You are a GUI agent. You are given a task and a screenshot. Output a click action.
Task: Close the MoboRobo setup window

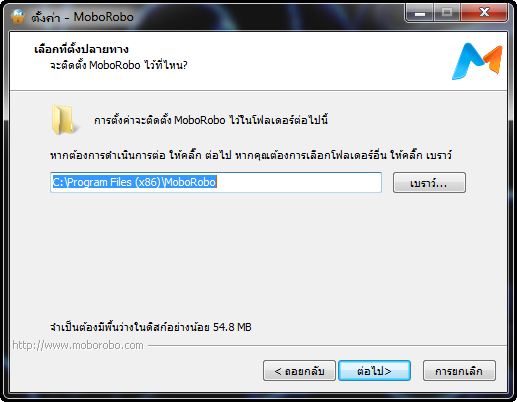(x=484, y=13)
